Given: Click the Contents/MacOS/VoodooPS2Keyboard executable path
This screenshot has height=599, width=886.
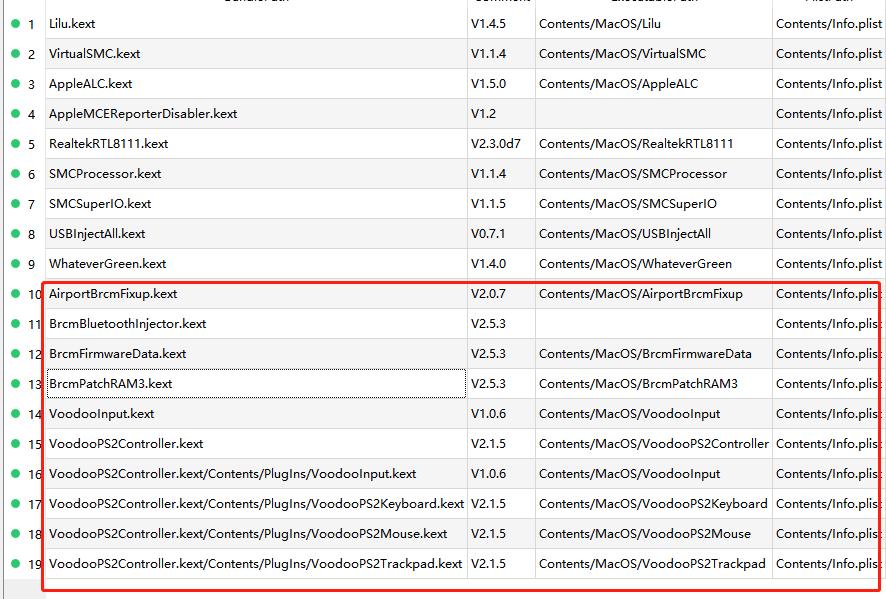Looking at the screenshot, I should coord(654,503).
